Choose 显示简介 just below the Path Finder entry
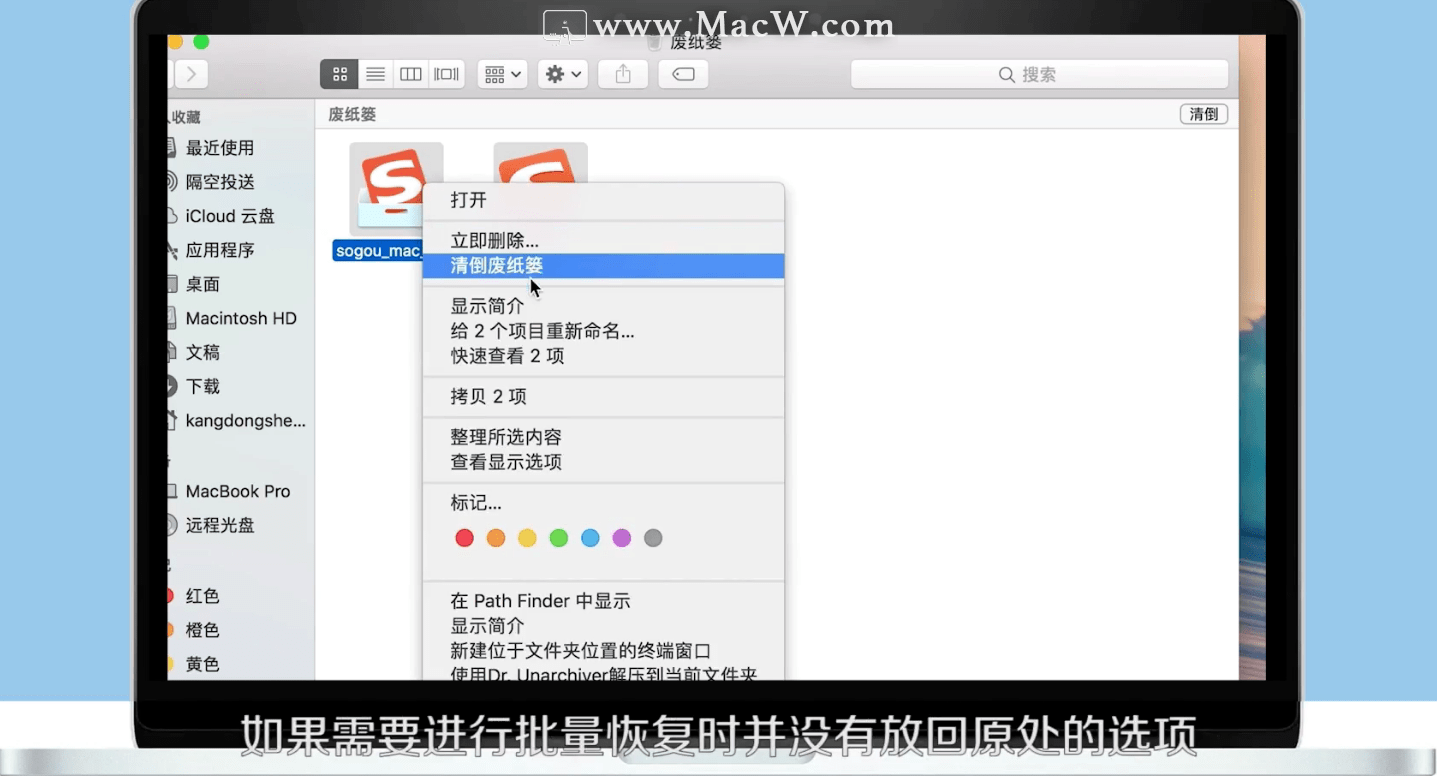The image size is (1437, 776). coord(603,626)
